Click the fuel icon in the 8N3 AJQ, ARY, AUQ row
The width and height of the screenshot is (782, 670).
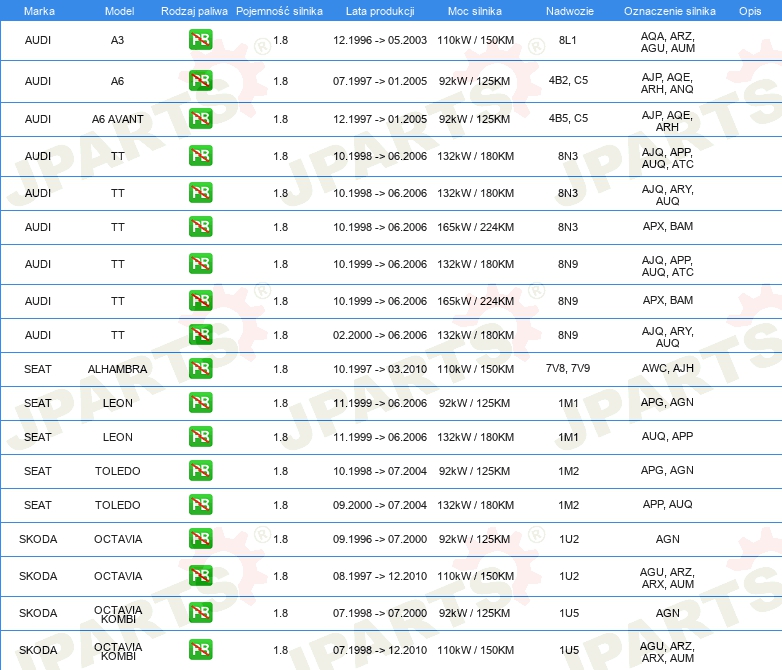click(x=200, y=193)
